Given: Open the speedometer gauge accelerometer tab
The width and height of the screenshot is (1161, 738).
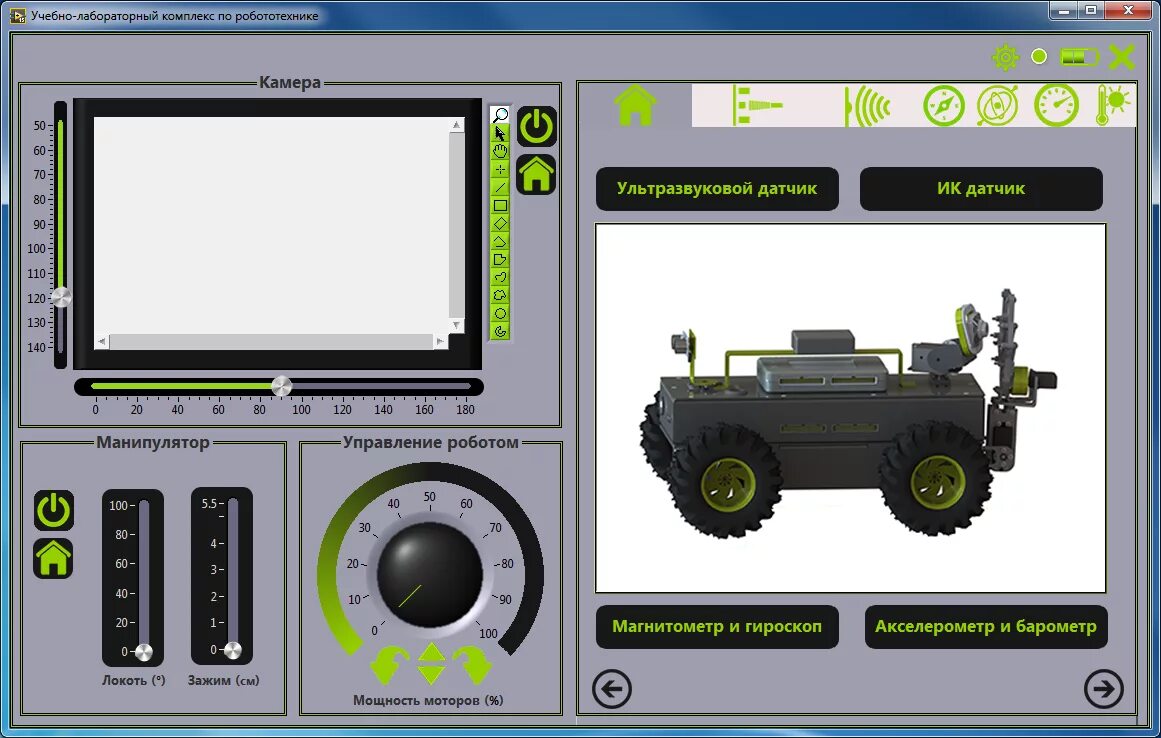Looking at the screenshot, I should tap(1056, 105).
